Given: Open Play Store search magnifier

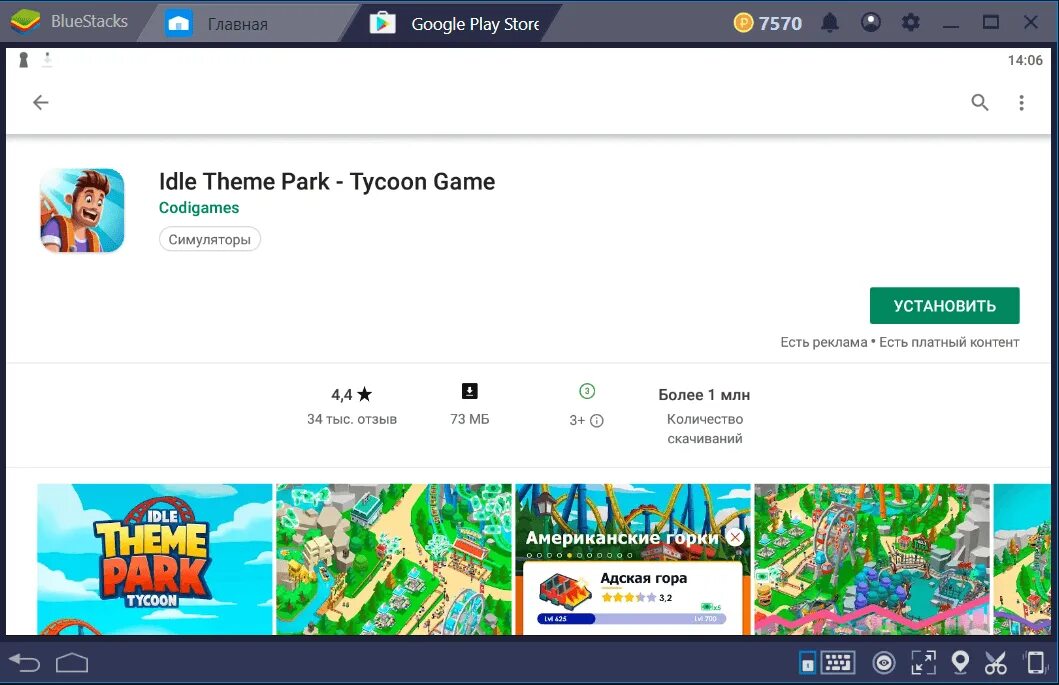Looking at the screenshot, I should pos(980,102).
